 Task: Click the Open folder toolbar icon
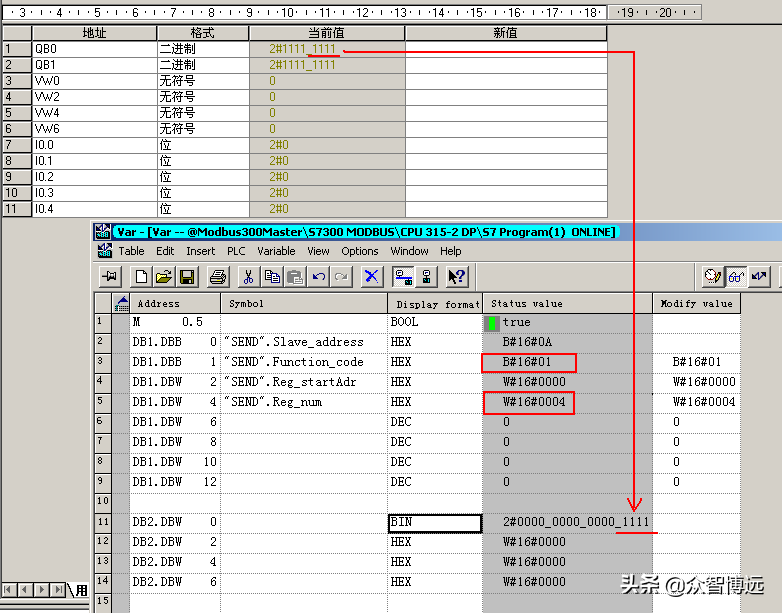[163, 277]
